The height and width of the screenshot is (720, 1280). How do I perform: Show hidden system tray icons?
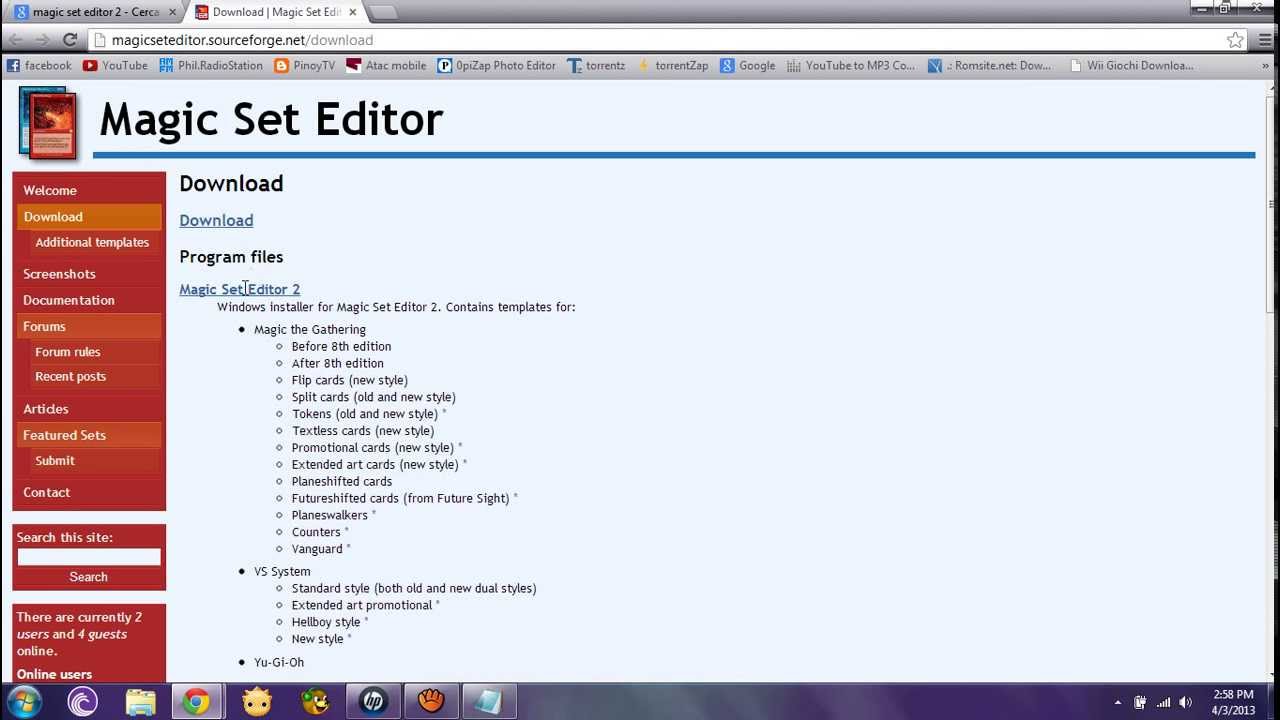click(x=1118, y=702)
